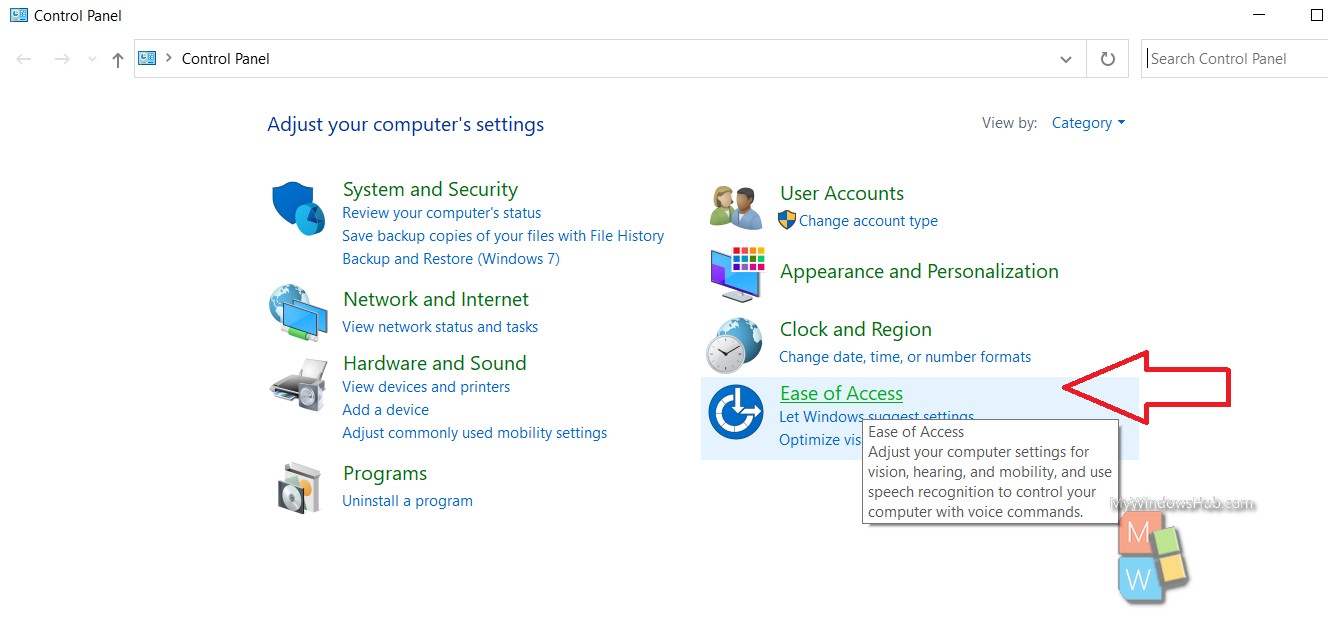Open Clock and Region category

[856, 329]
